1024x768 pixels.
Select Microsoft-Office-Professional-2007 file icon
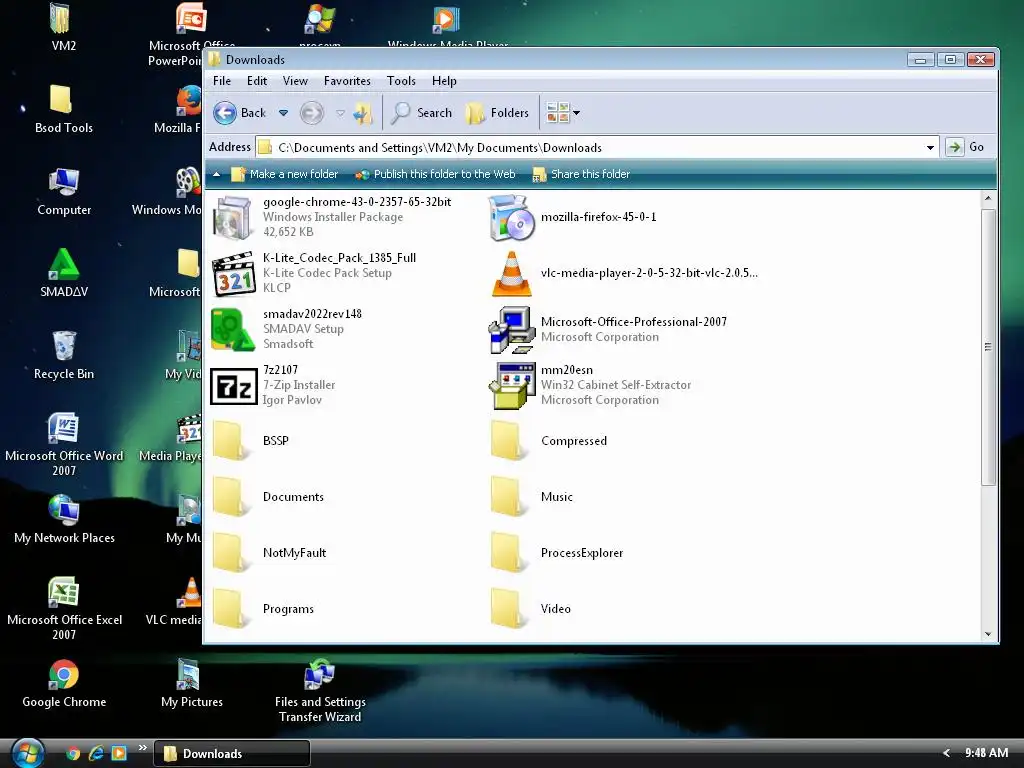[x=511, y=329]
